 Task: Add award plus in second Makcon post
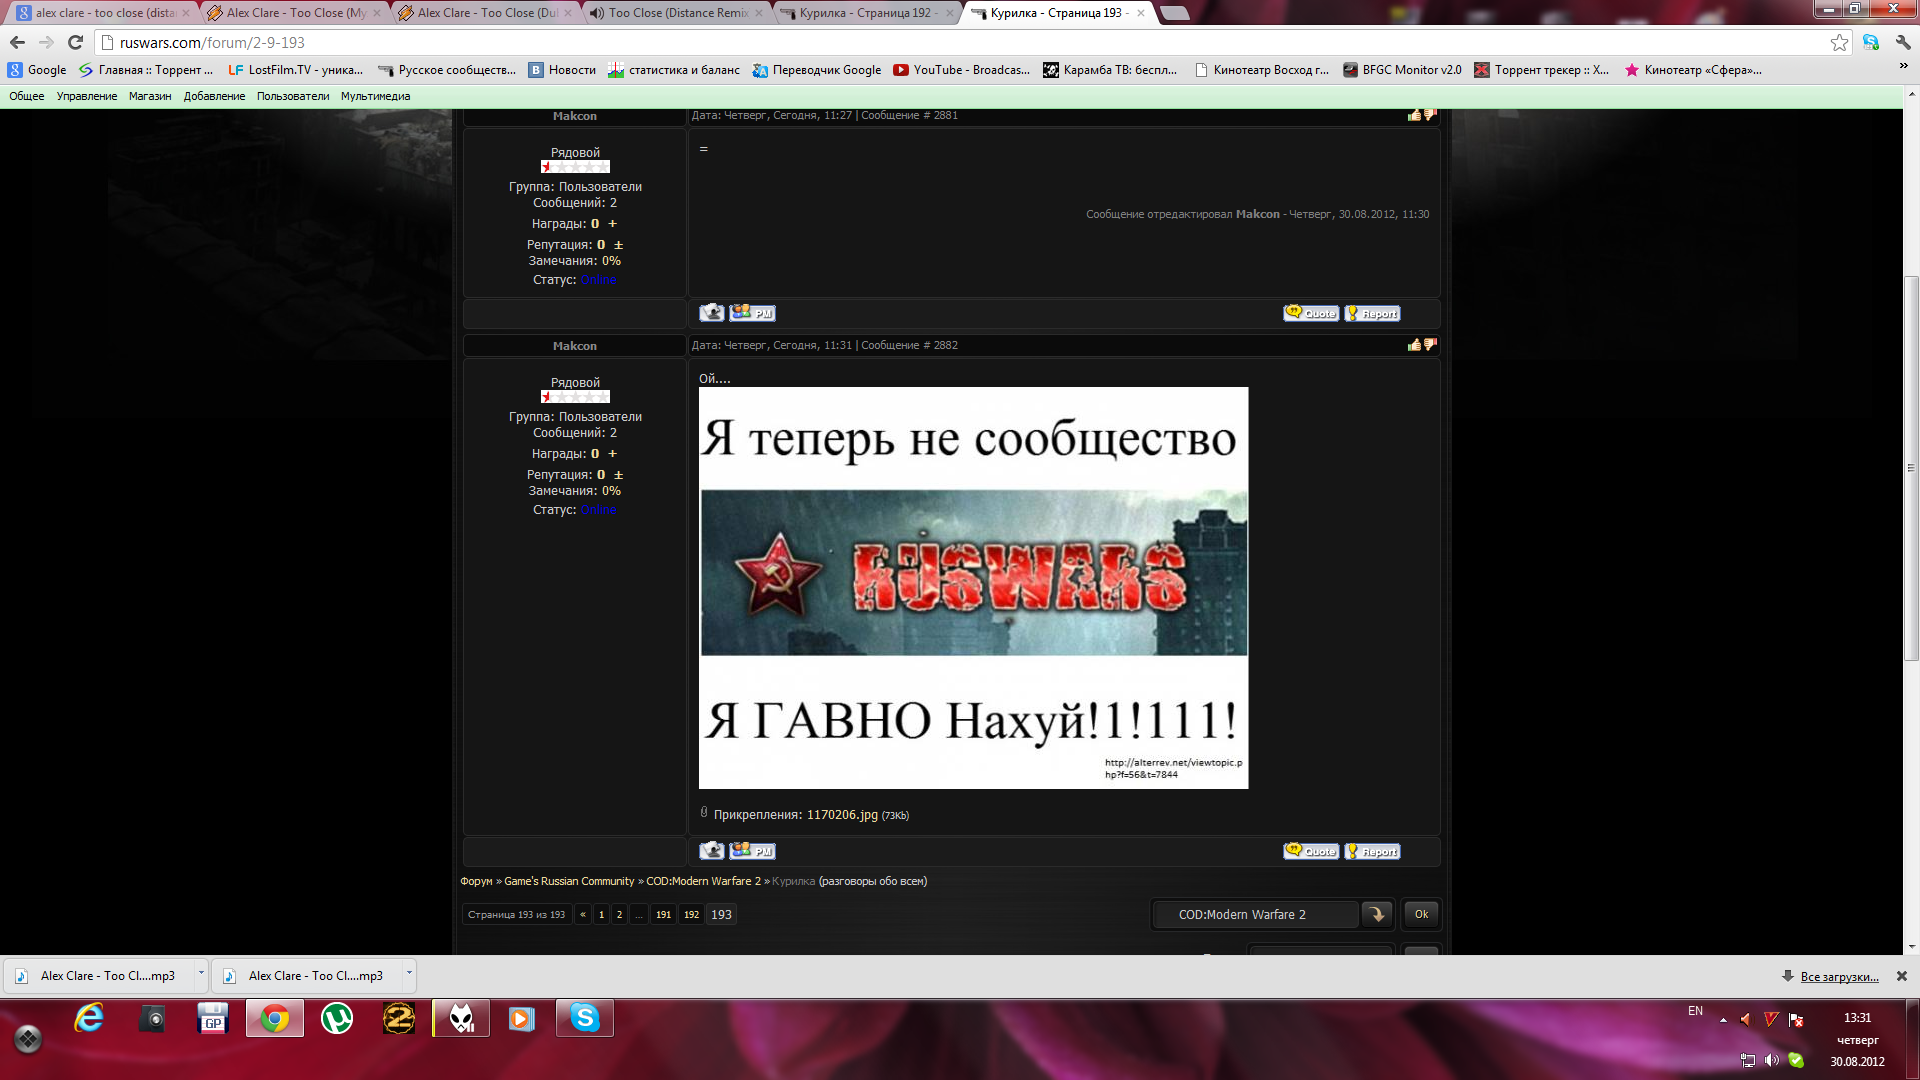pos(613,454)
